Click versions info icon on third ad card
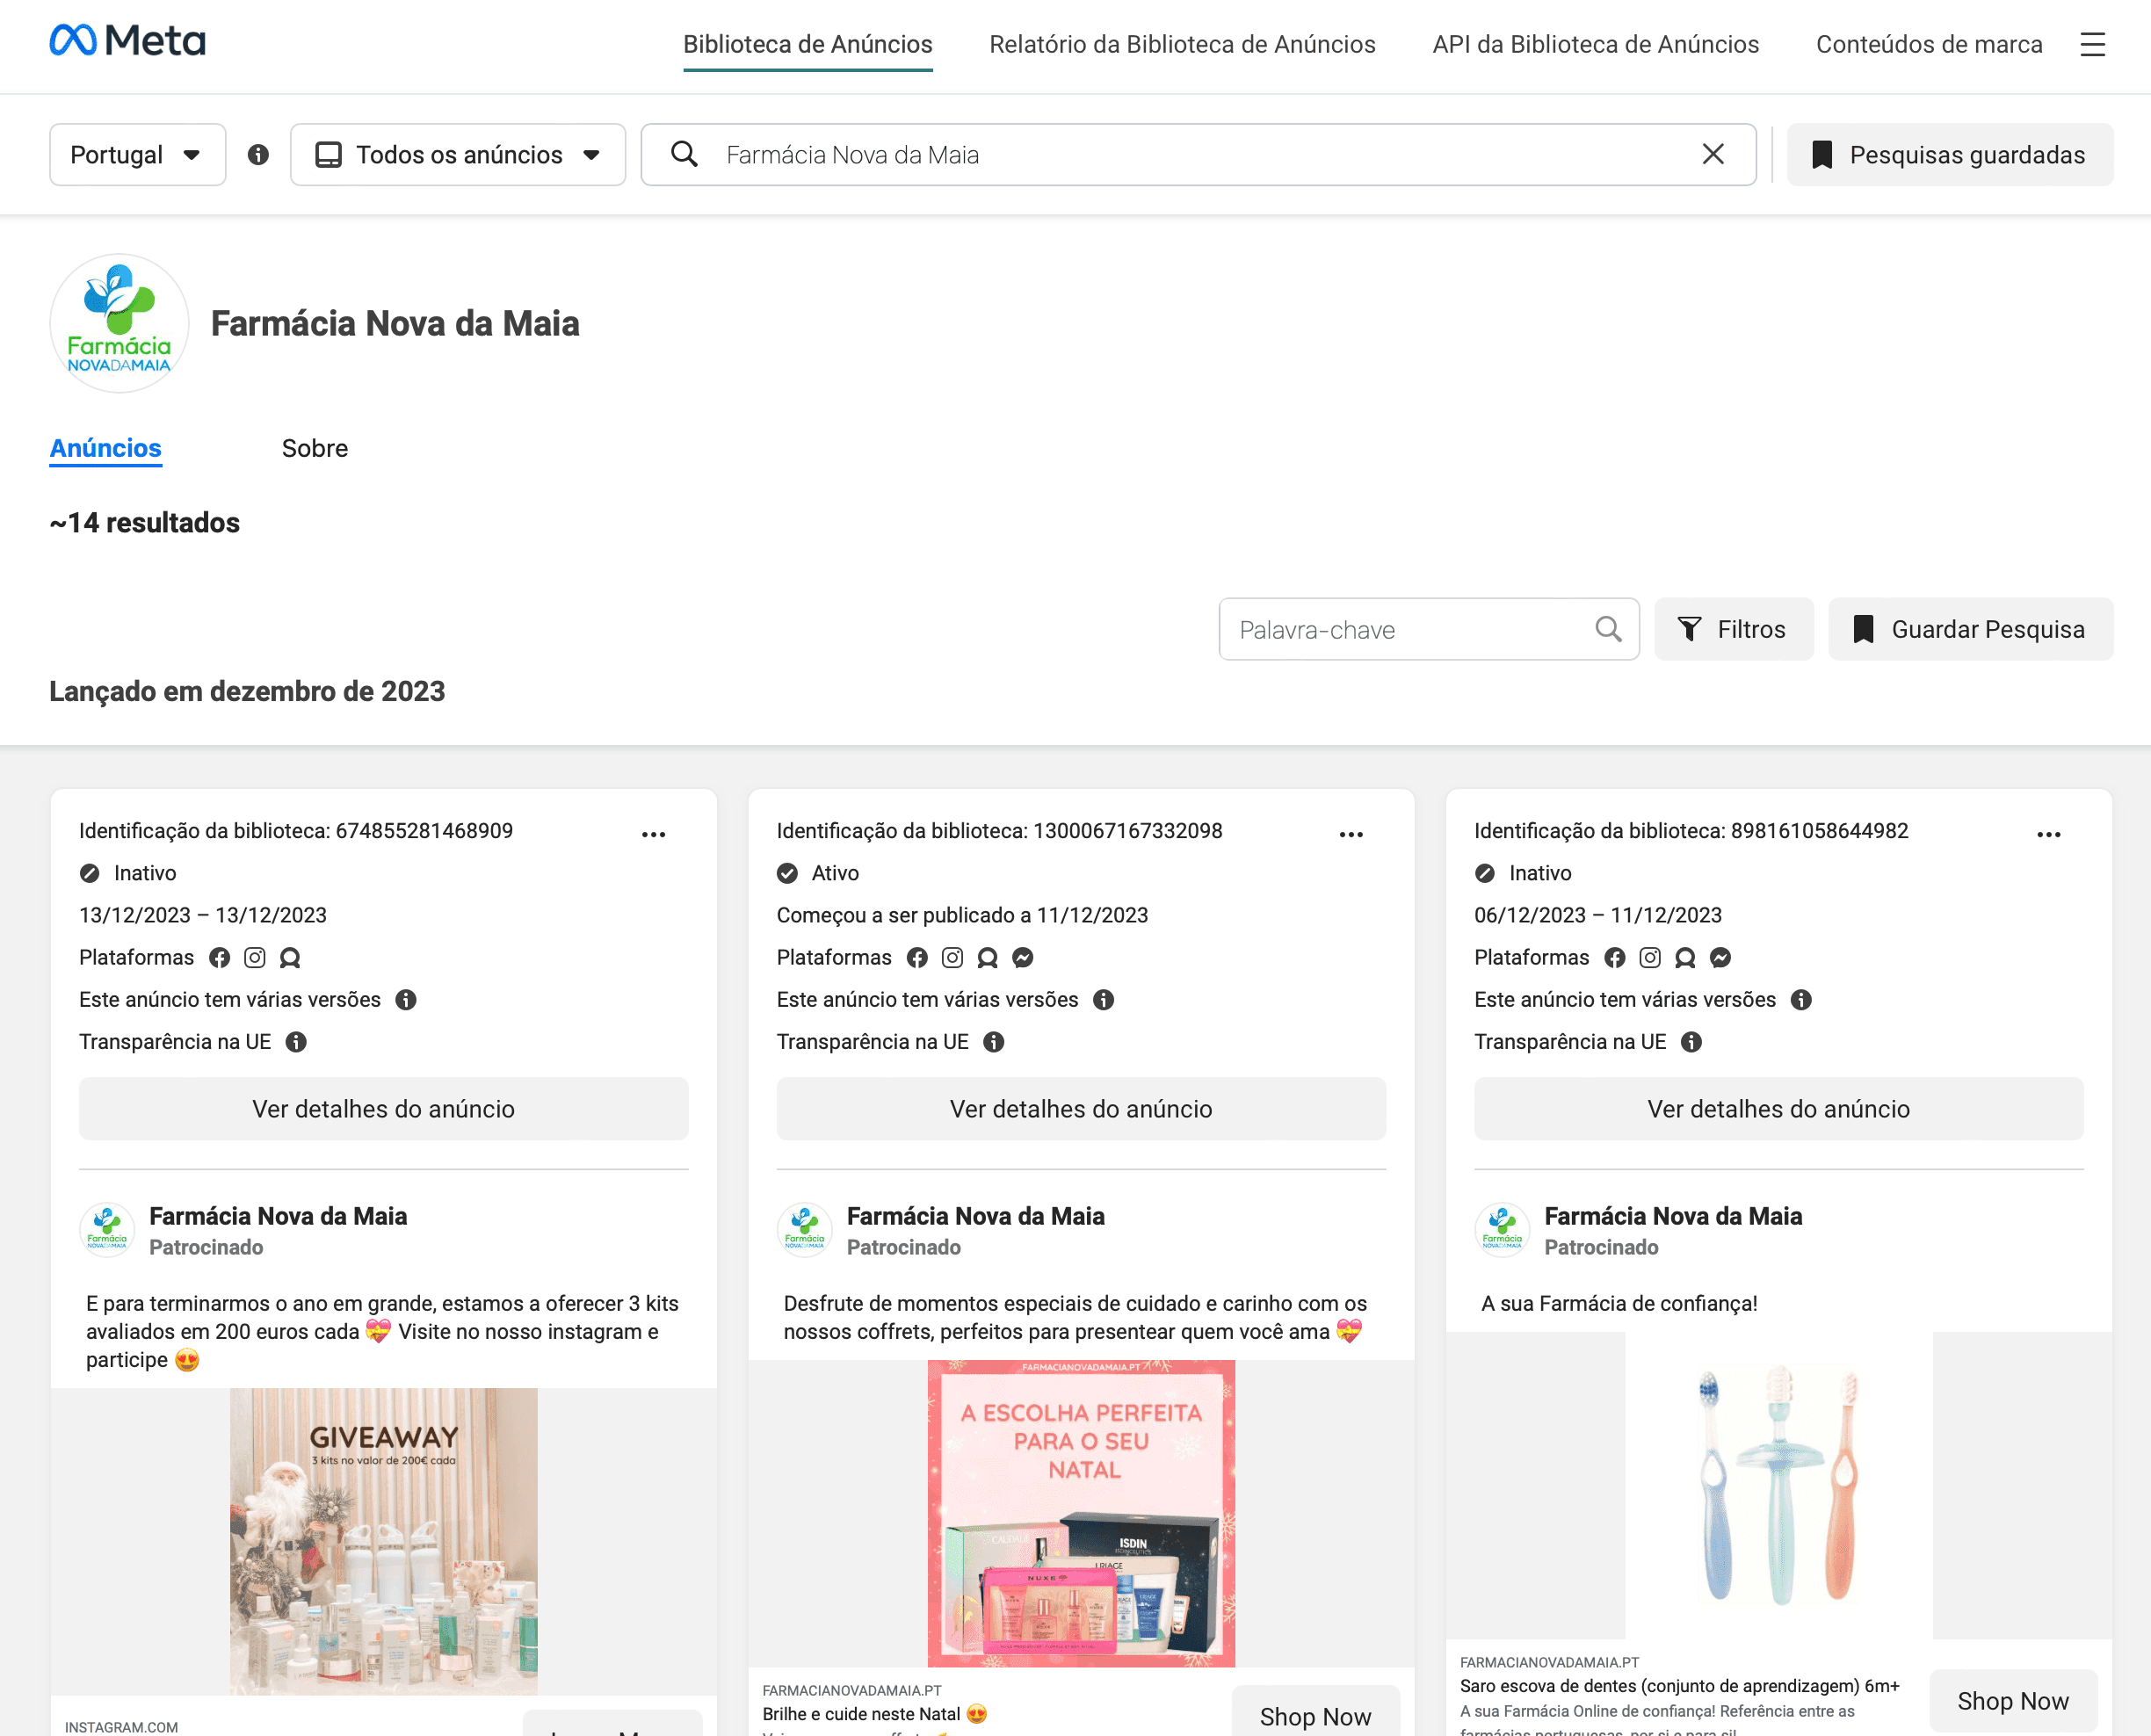 [1800, 1000]
